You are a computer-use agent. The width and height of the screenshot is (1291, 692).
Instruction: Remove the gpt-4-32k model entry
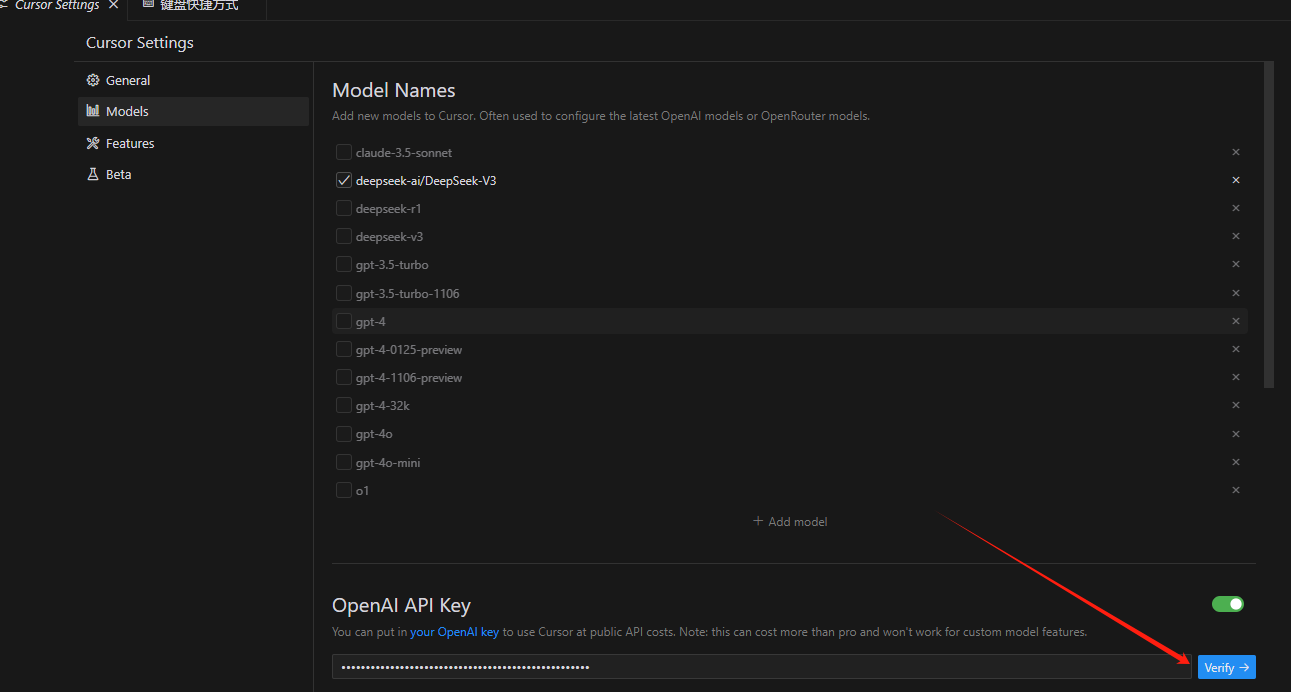1236,406
